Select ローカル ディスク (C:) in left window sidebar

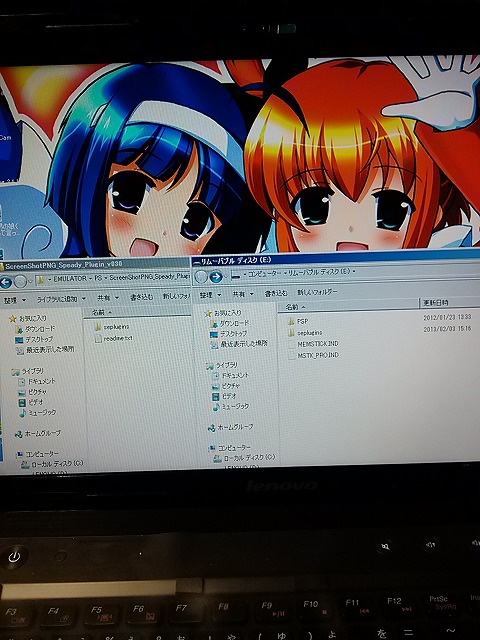(57, 464)
